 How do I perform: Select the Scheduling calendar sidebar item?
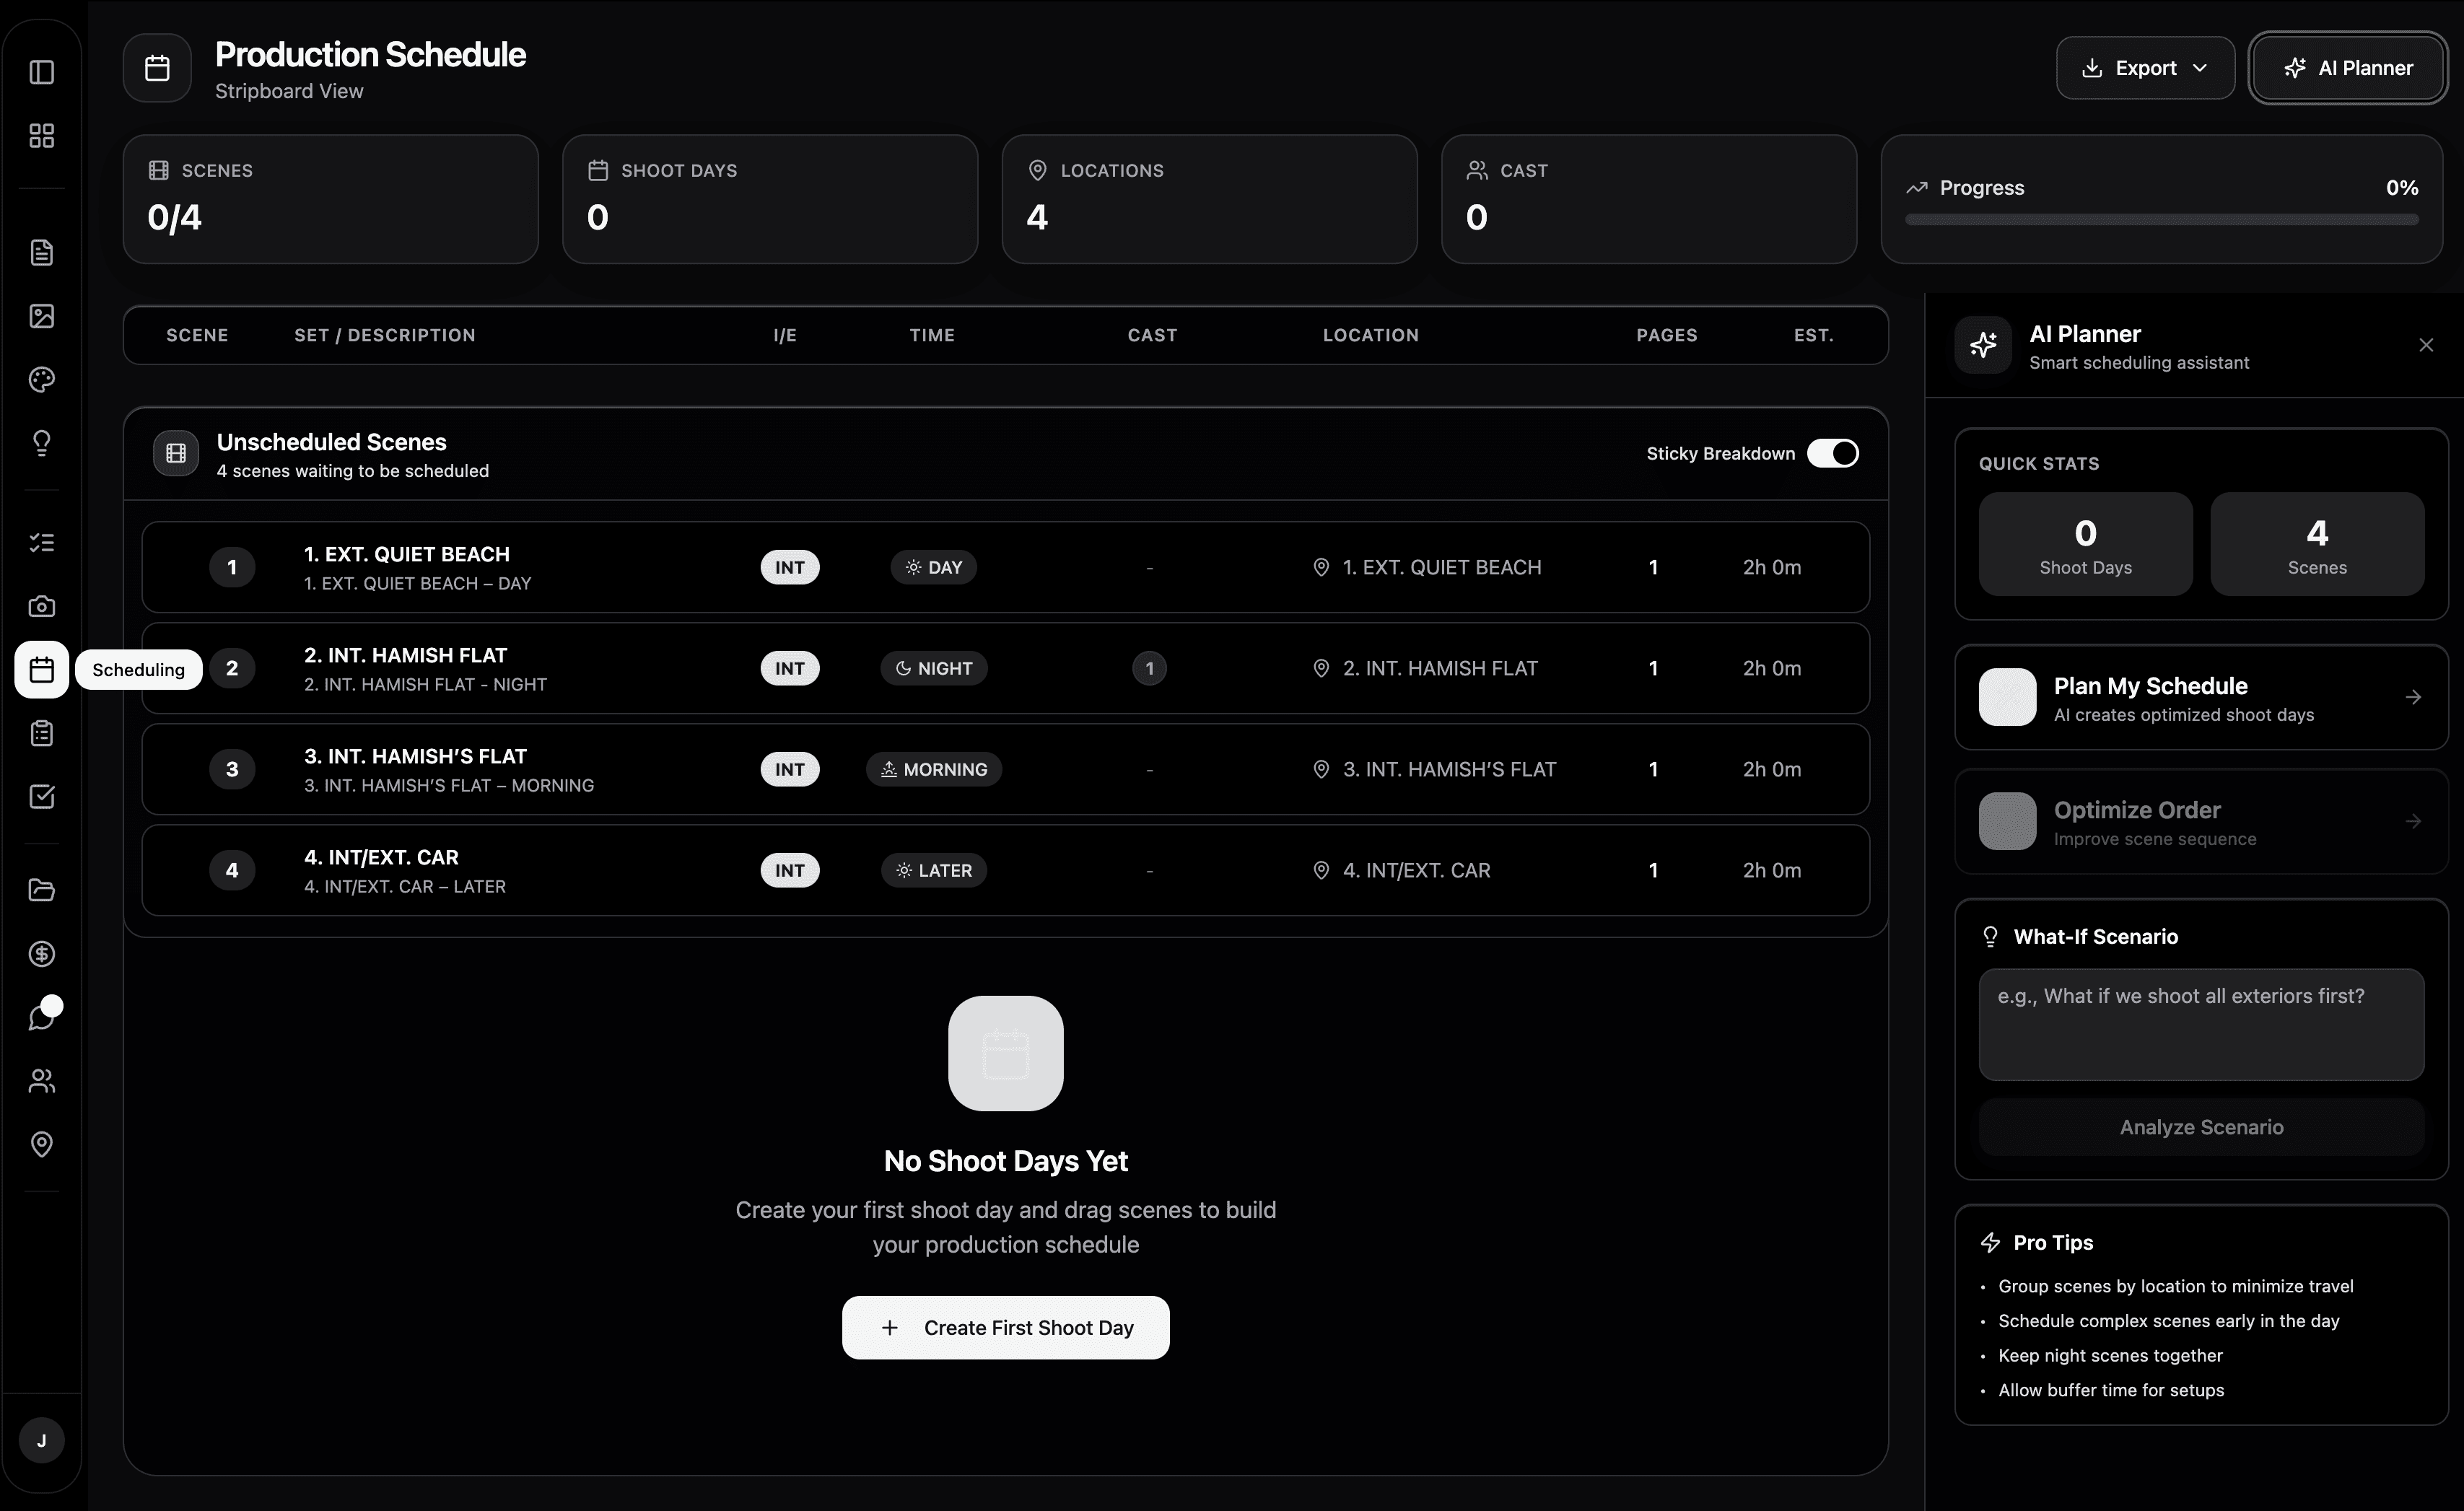point(41,669)
